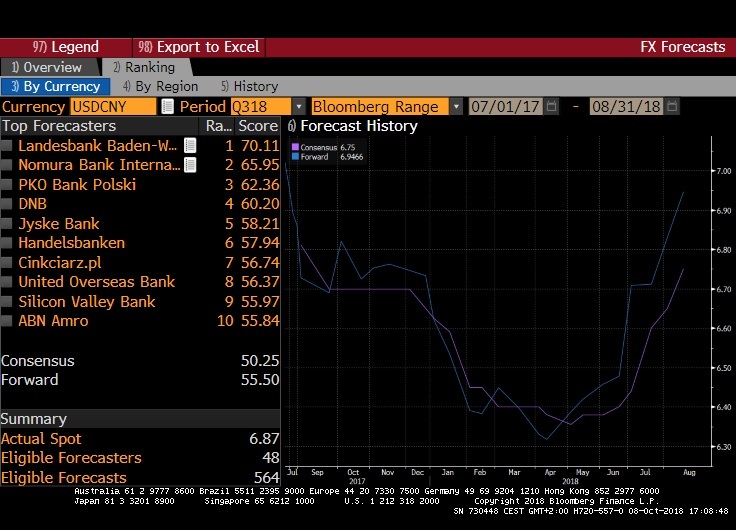
Task: Click the blue Forward legend swatch
Action: tap(294, 156)
